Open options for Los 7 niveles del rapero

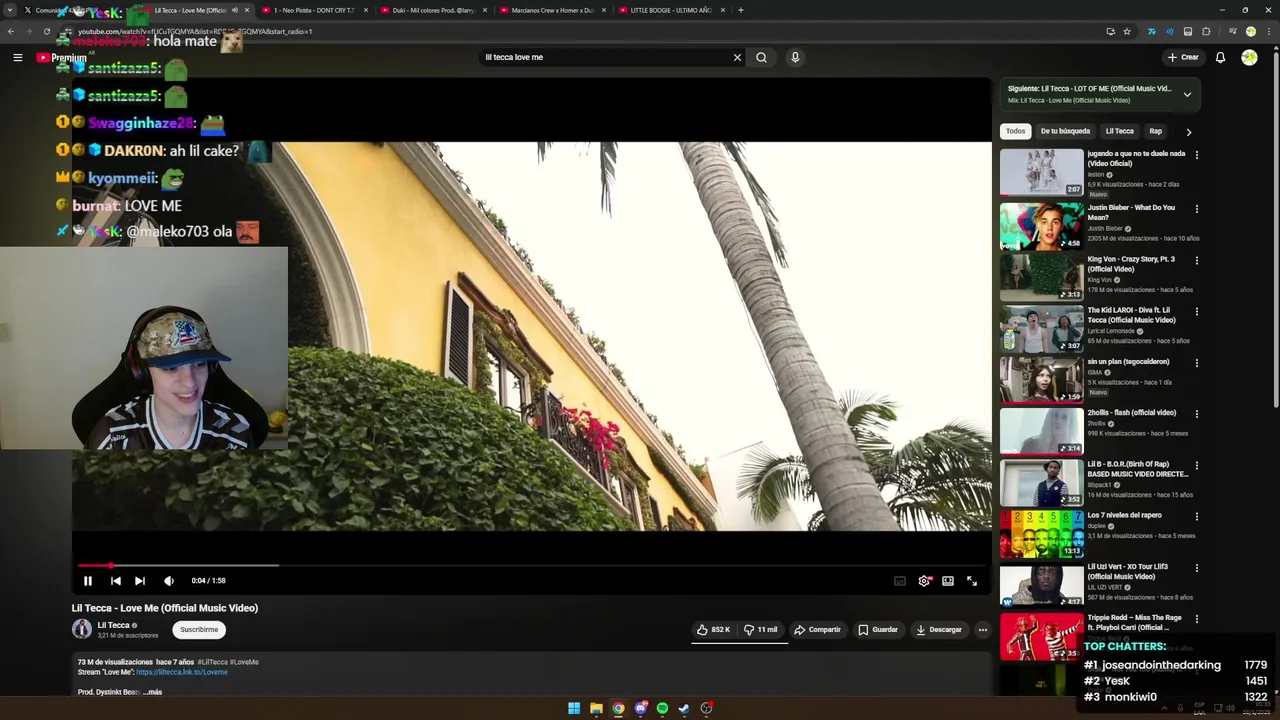pyautogui.click(x=1197, y=517)
